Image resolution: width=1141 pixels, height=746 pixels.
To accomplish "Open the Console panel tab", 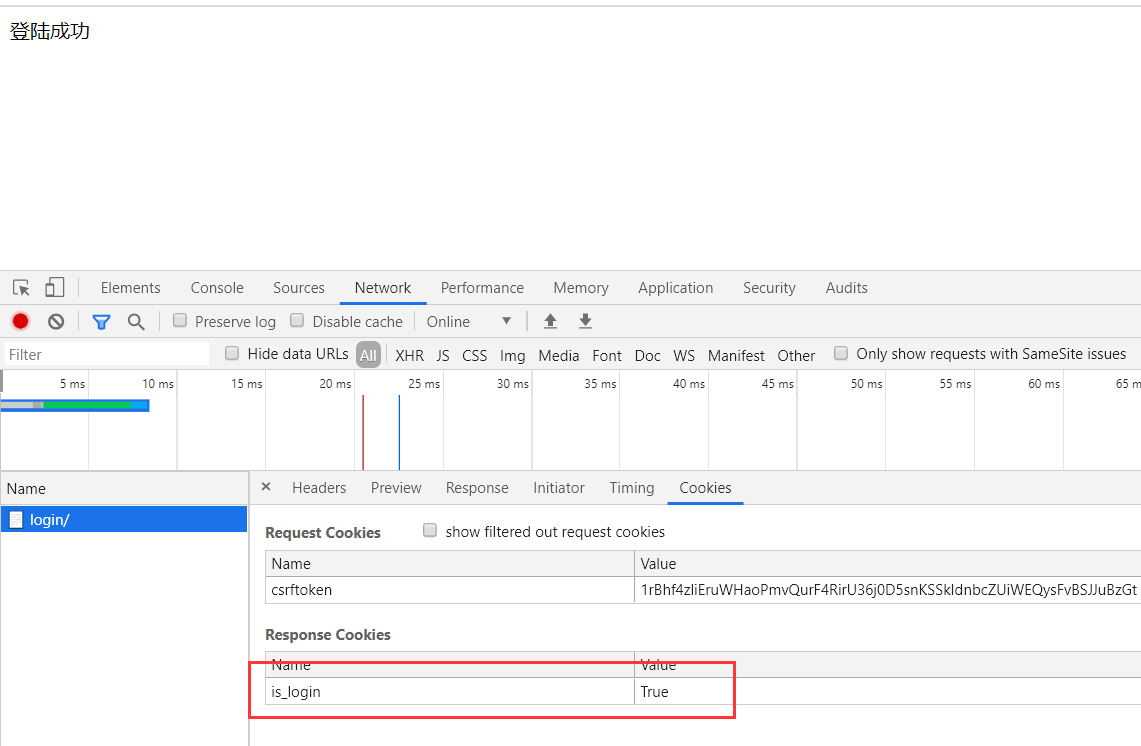I will 217,287.
